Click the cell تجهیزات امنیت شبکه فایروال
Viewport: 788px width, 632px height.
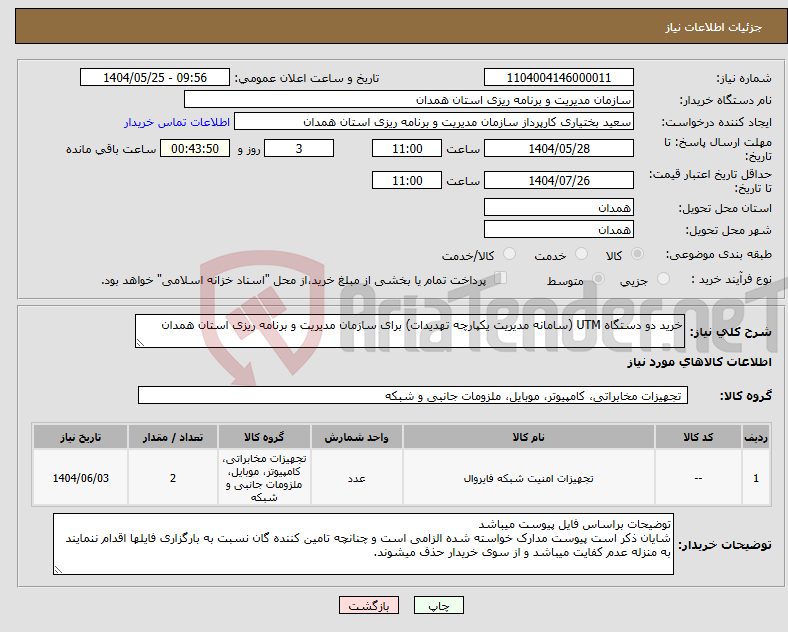pyautogui.click(x=528, y=478)
